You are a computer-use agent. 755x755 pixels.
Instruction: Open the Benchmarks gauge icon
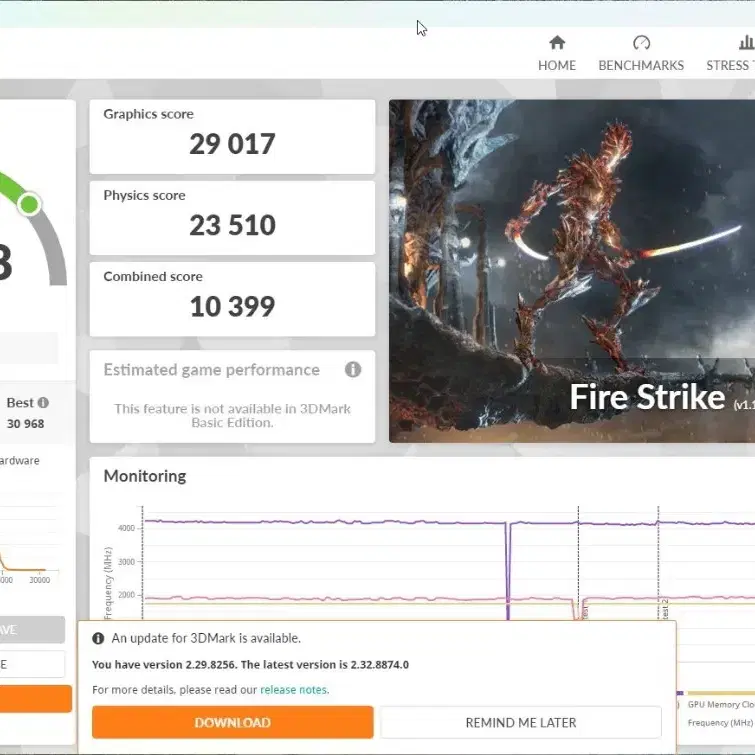pos(641,43)
